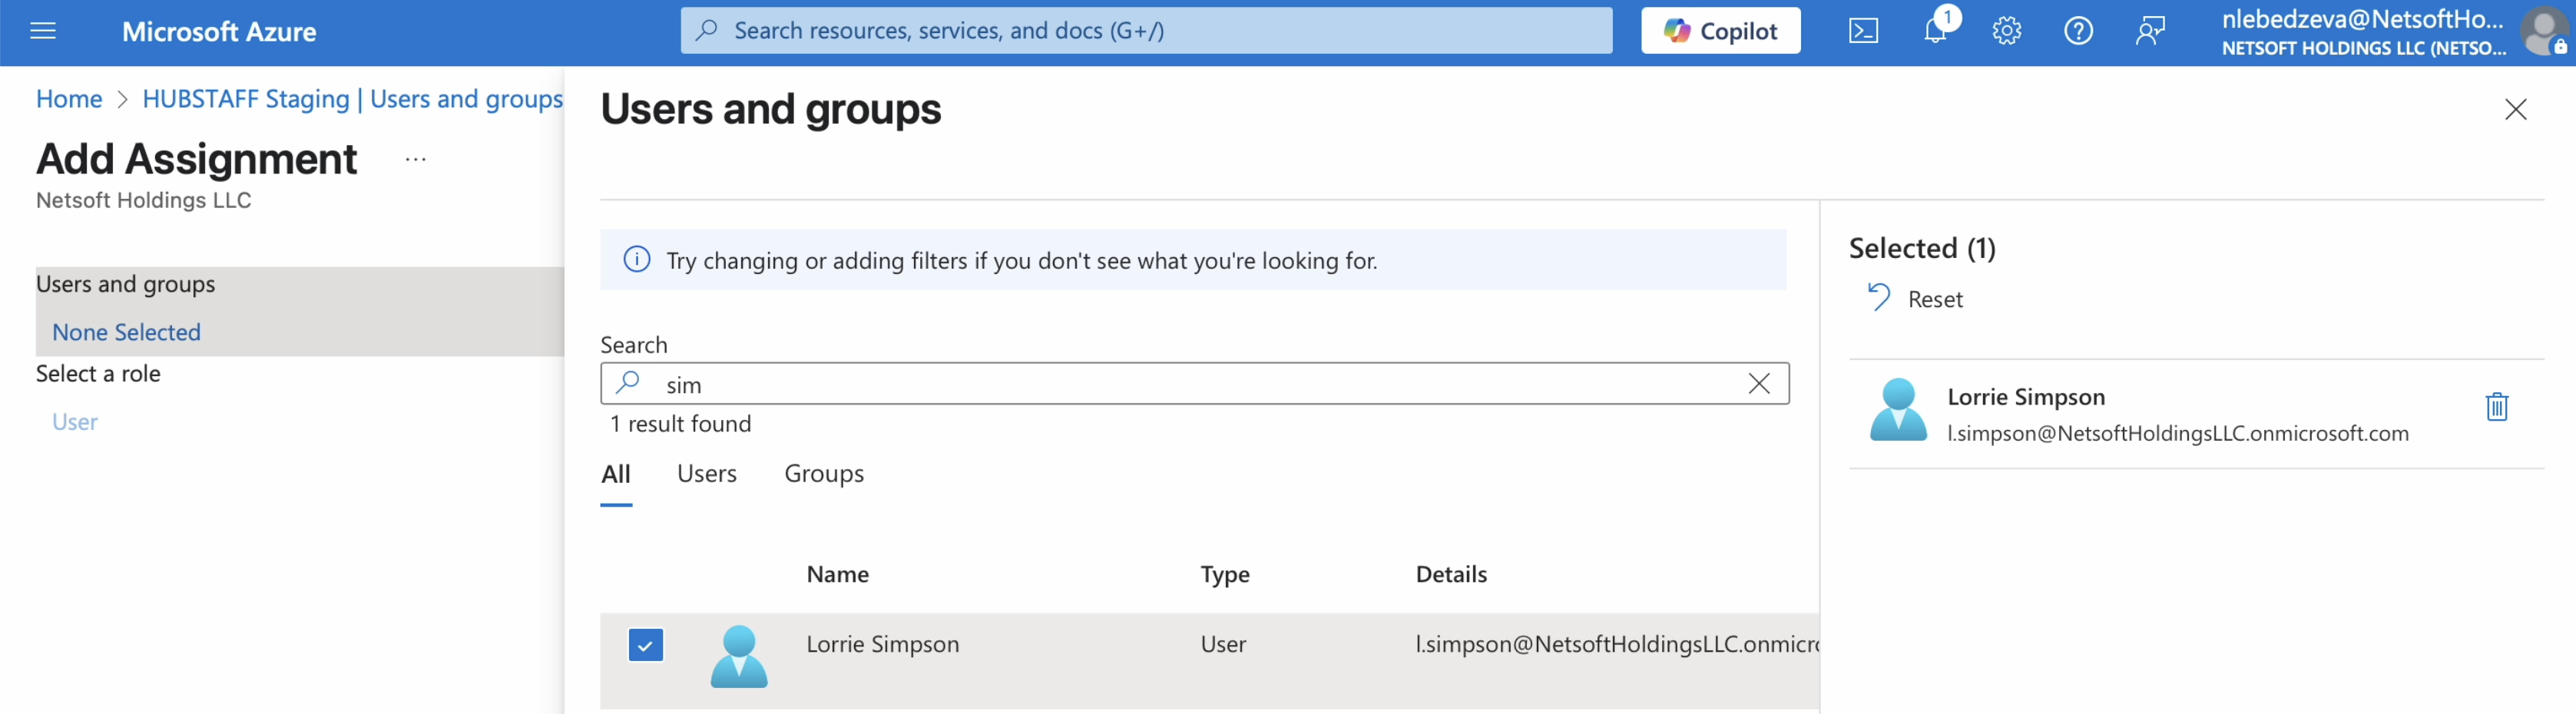Close the Users and groups panel

(x=2516, y=109)
